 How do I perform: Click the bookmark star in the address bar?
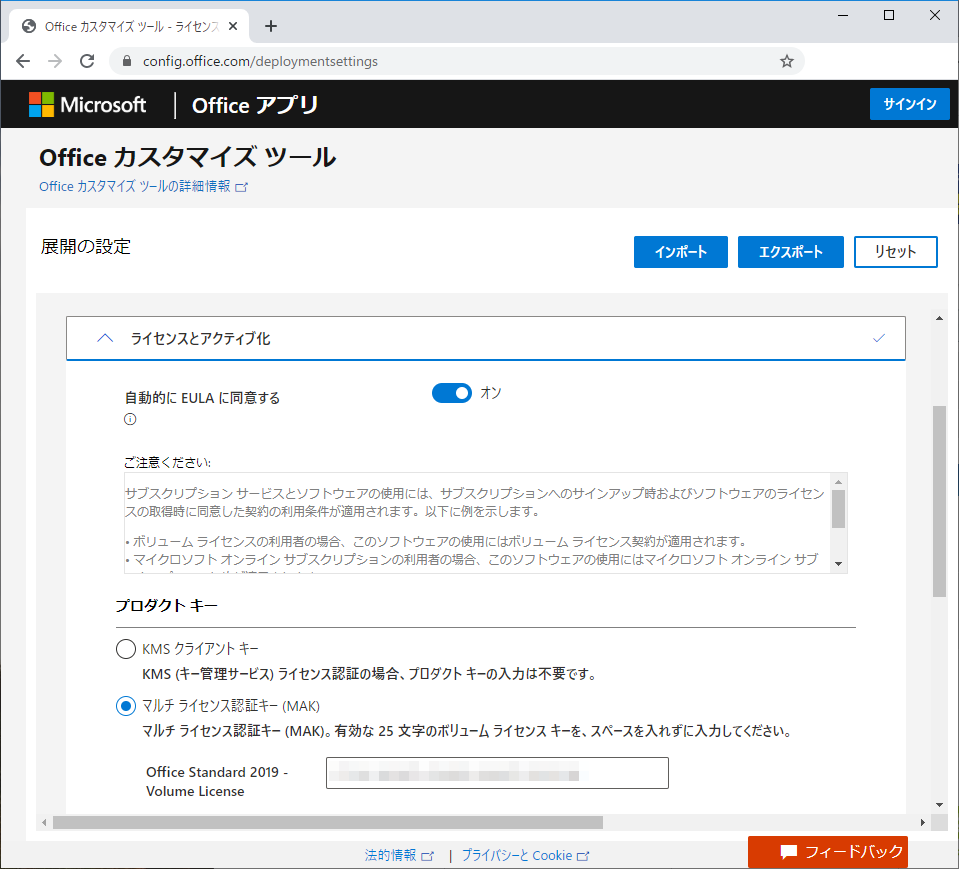coord(786,61)
